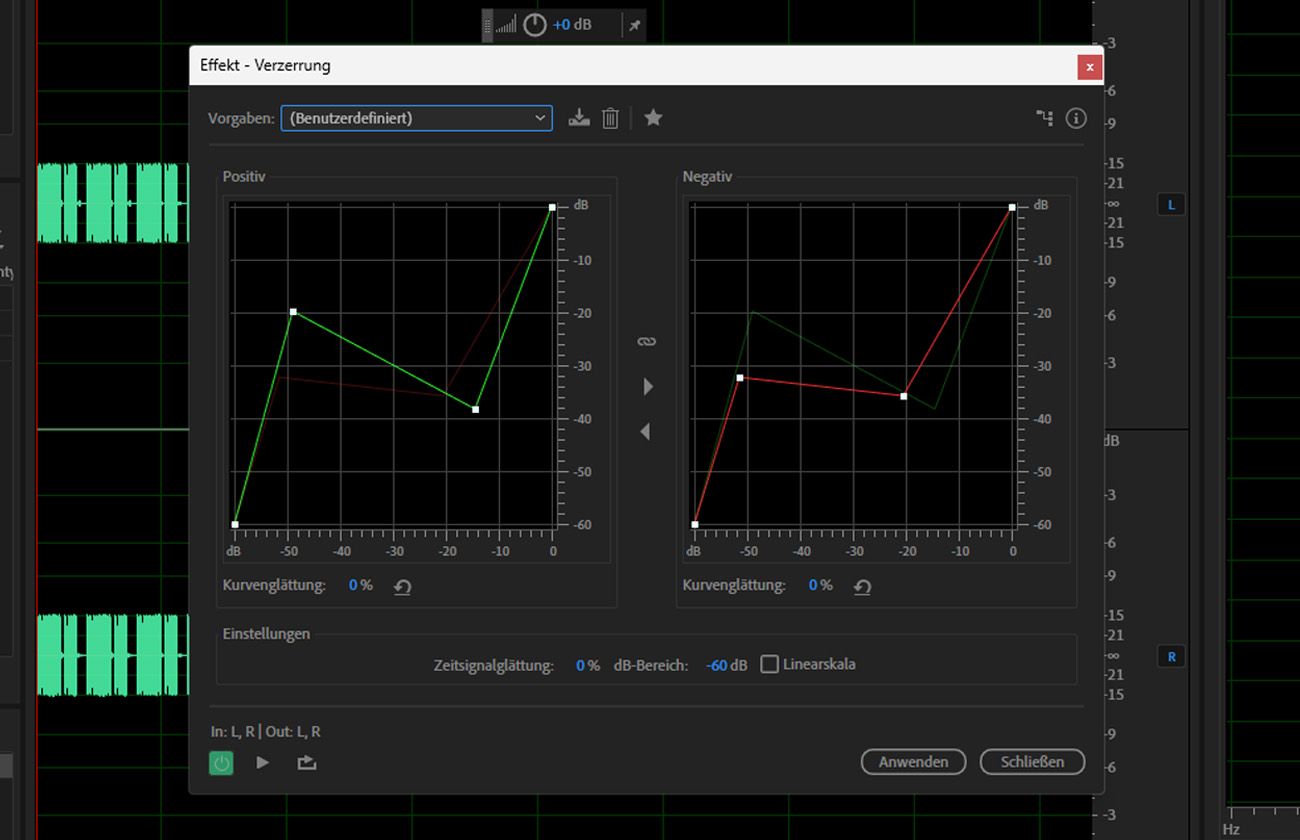The width and height of the screenshot is (1300, 840).
Task: Click the 'Positiv' graph label
Action: coord(244,177)
